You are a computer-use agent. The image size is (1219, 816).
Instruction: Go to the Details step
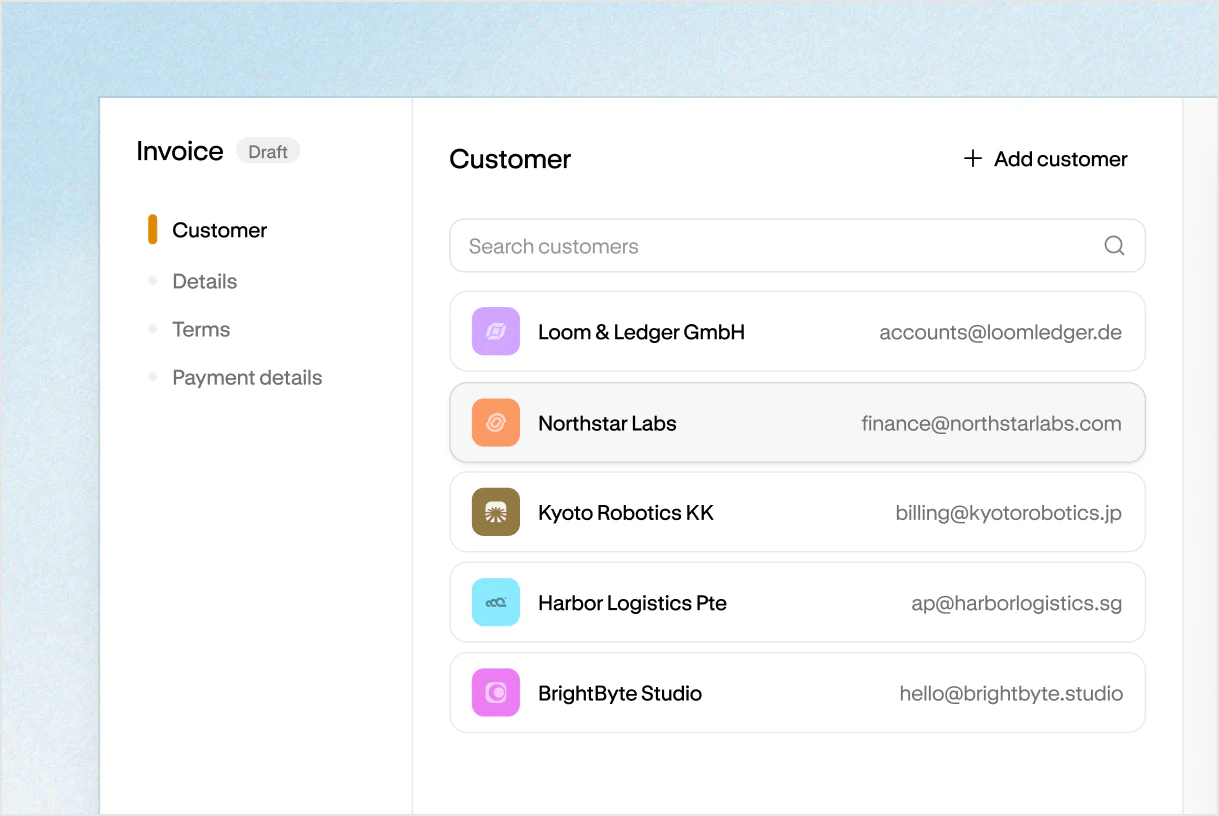pyautogui.click(x=204, y=281)
